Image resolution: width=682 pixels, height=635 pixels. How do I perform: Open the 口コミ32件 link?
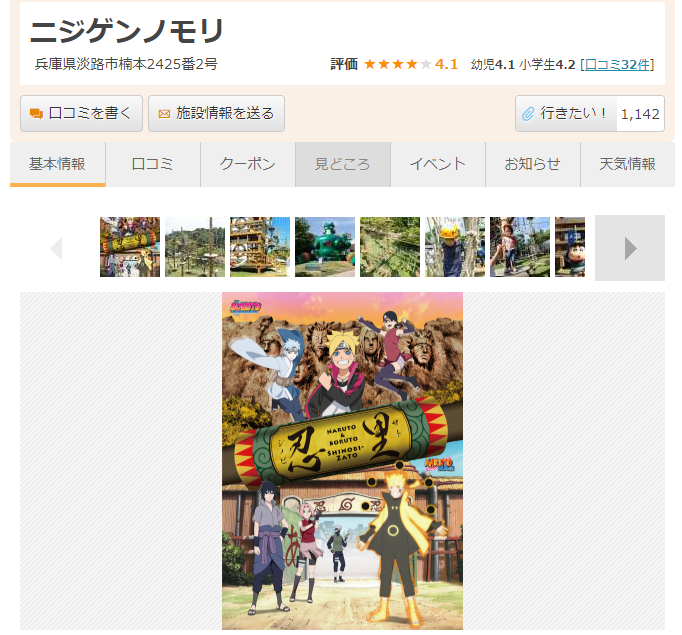pos(617,64)
